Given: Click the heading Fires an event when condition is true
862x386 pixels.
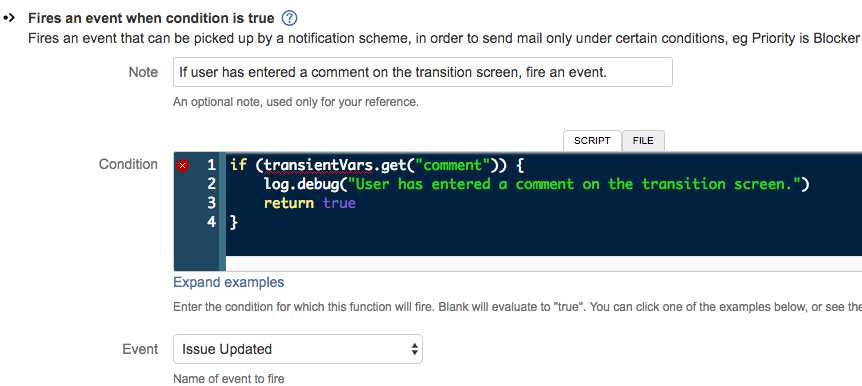Looking at the screenshot, I should tap(151, 18).
